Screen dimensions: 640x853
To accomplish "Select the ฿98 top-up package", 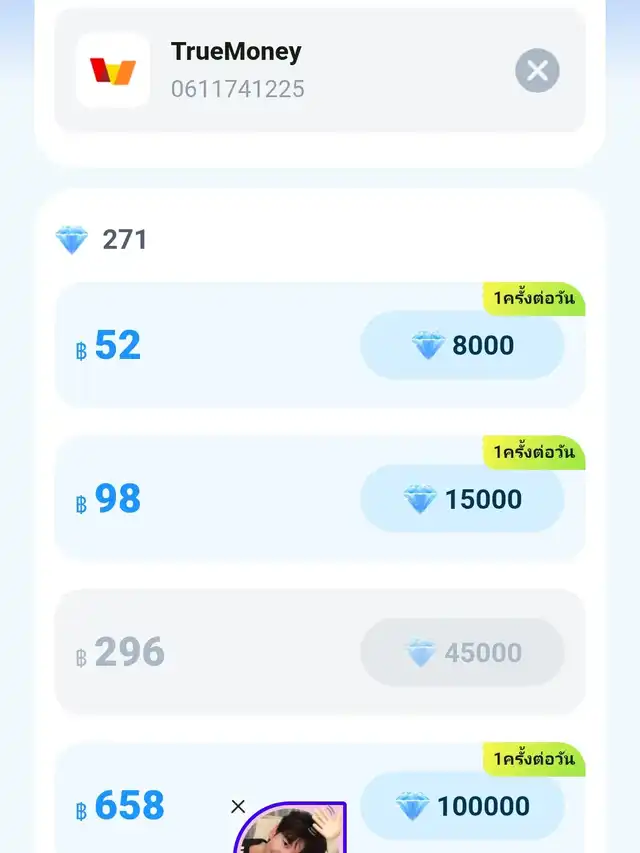I will click(118, 499).
